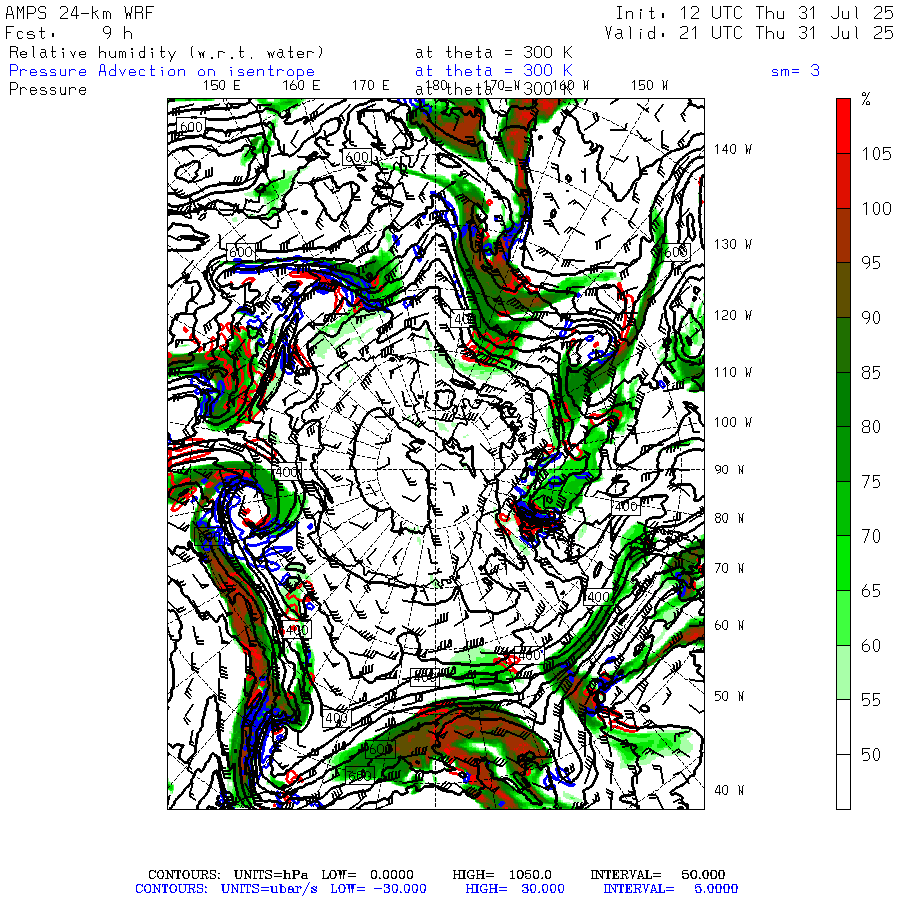Image resolution: width=900 pixels, height=900 pixels.
Task: Pick the bright red swatch above 105
Action: (843, 126)
